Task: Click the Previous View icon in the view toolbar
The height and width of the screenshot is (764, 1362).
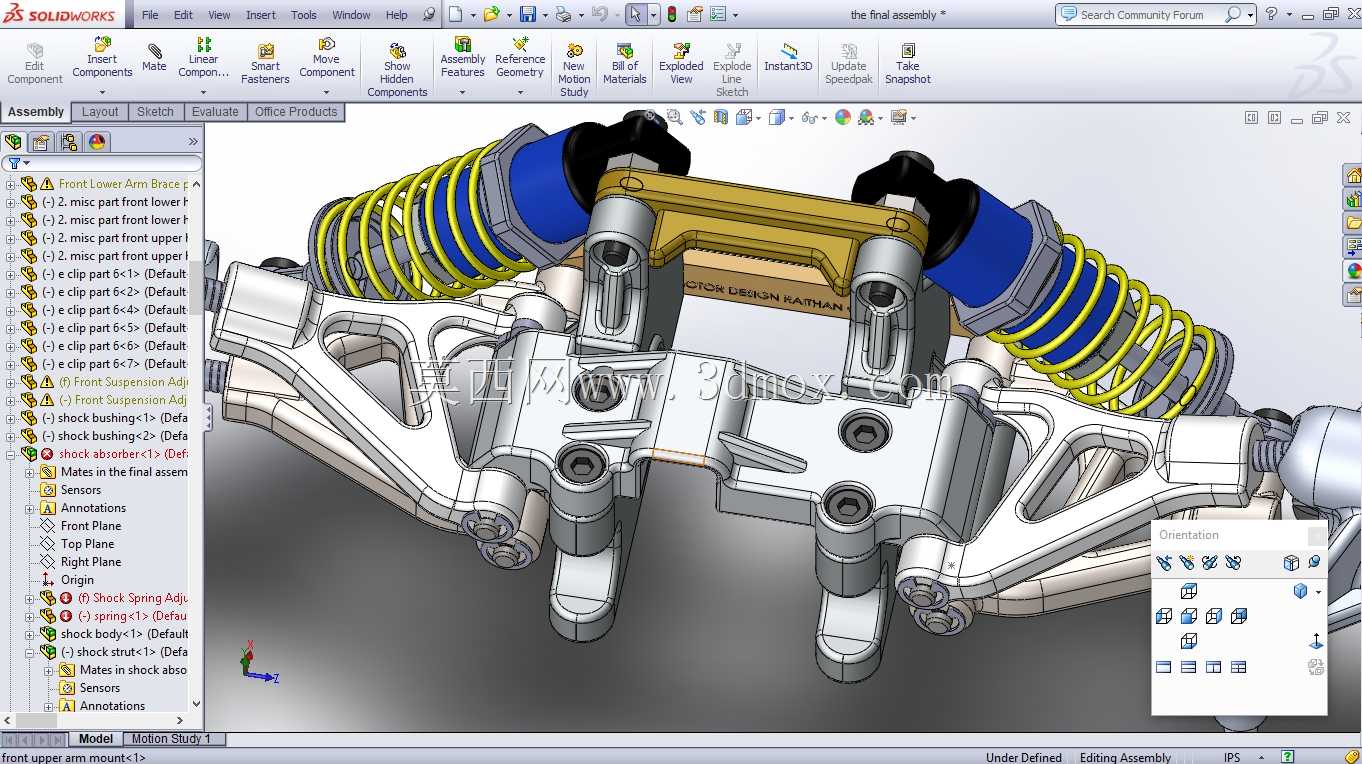Action: tap(697, 117)
